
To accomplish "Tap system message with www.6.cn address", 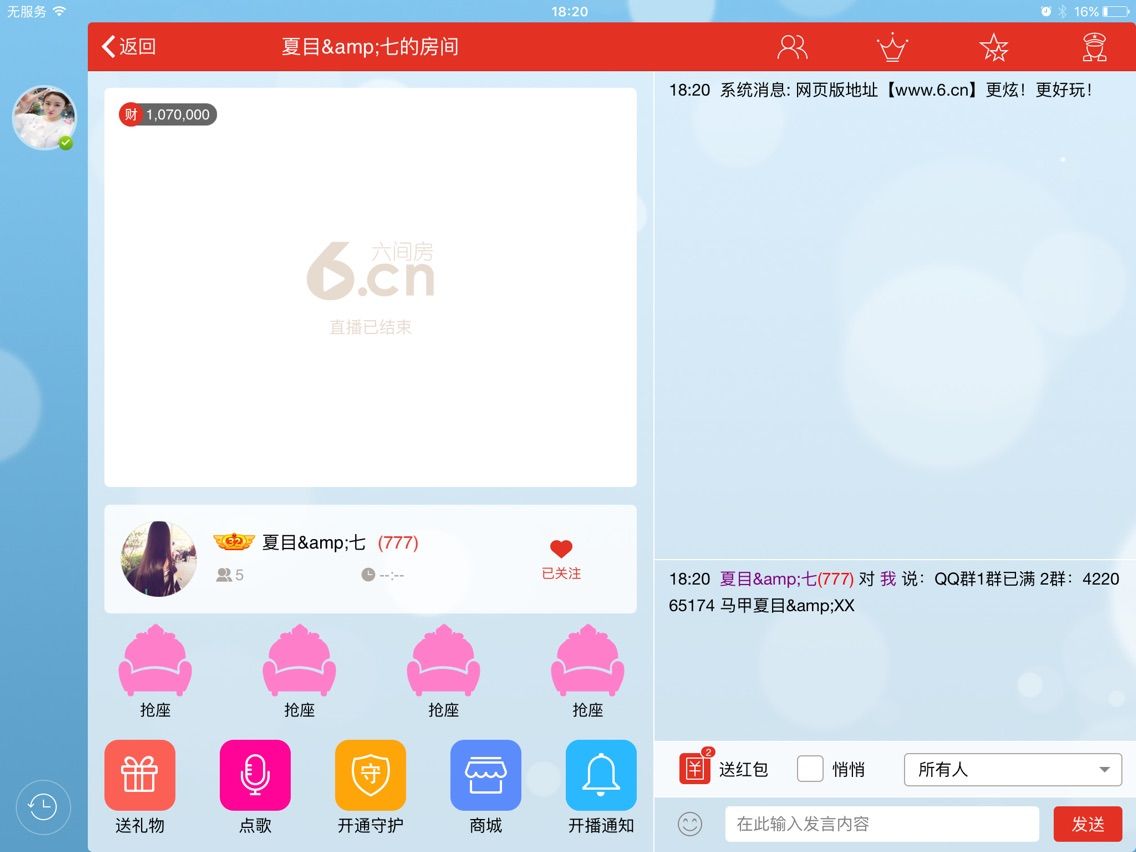I will point(880,90).
